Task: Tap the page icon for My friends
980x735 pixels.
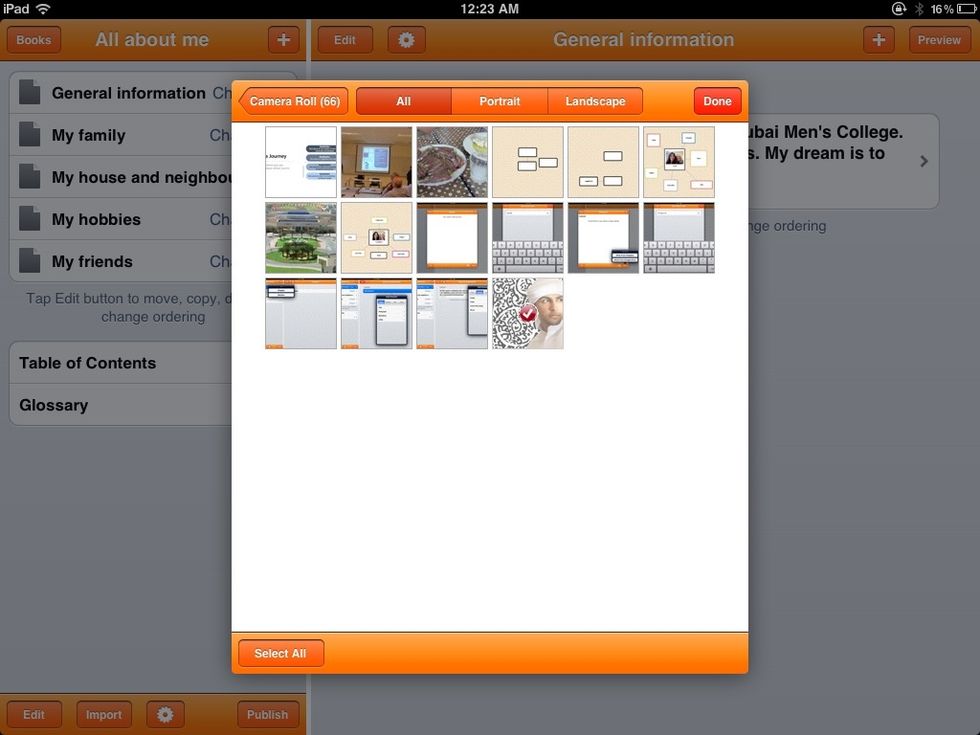Action: click(x=30, y=261)
